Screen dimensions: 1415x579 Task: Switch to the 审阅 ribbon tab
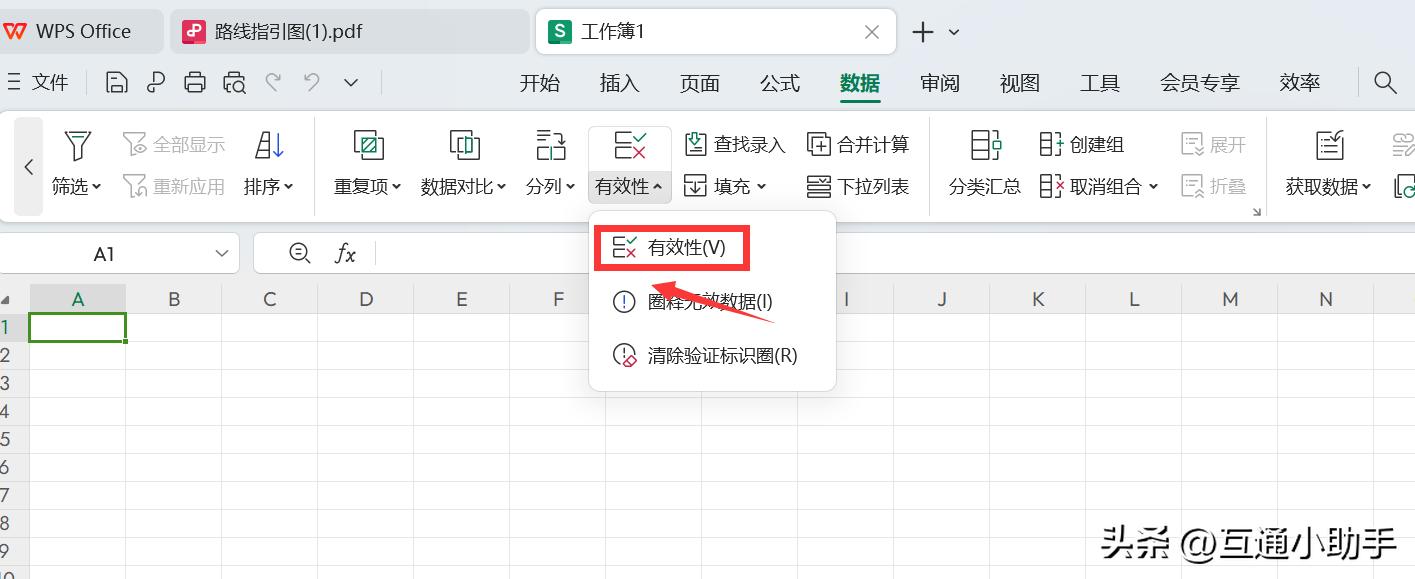pos(940,83)
